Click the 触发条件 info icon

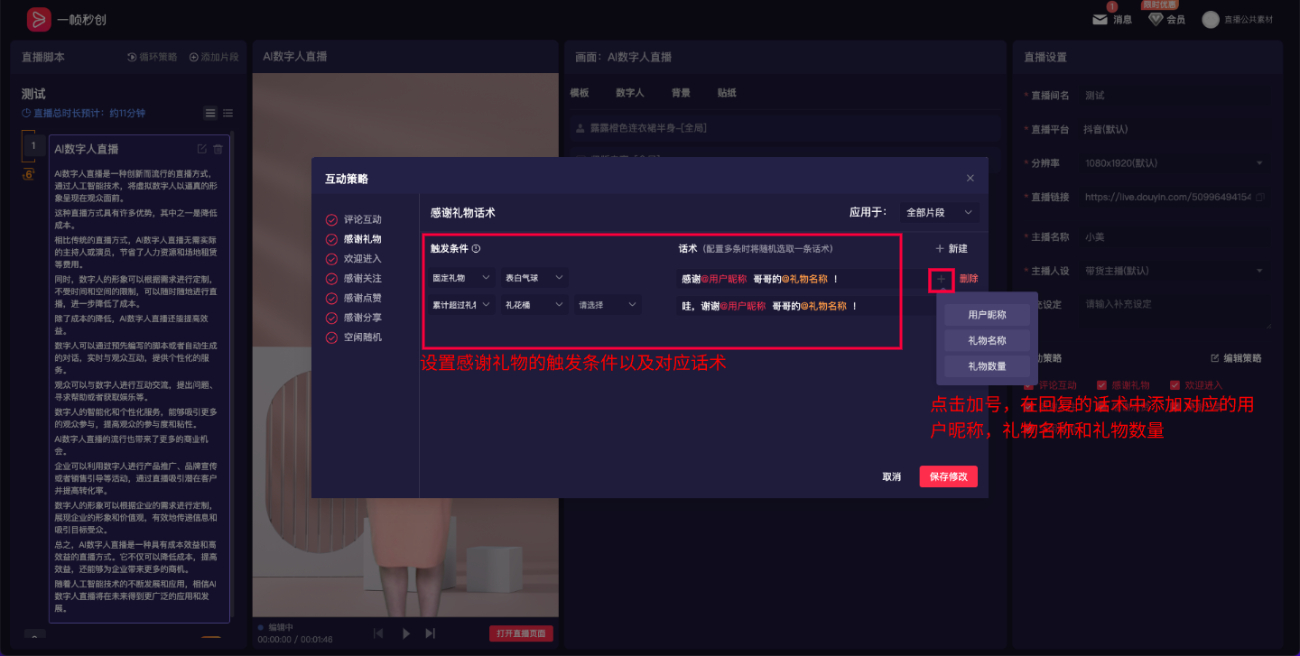[476, 249]
